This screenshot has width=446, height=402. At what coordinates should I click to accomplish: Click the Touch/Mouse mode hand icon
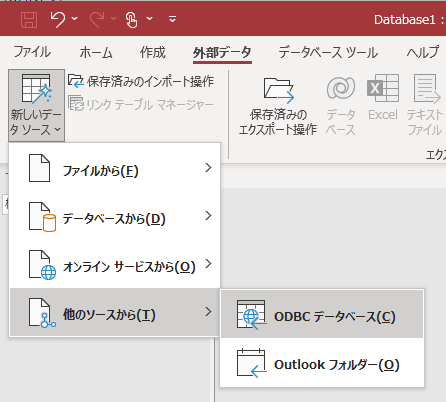[132, 19]
